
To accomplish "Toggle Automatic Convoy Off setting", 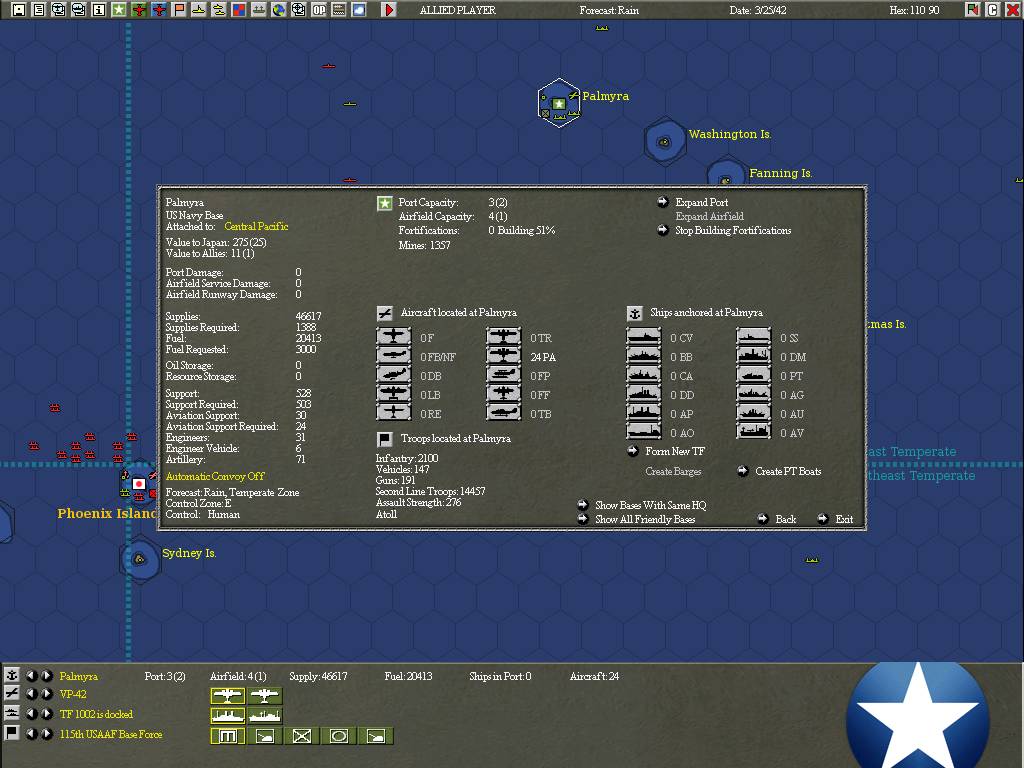I will click(x=215, y=476).
